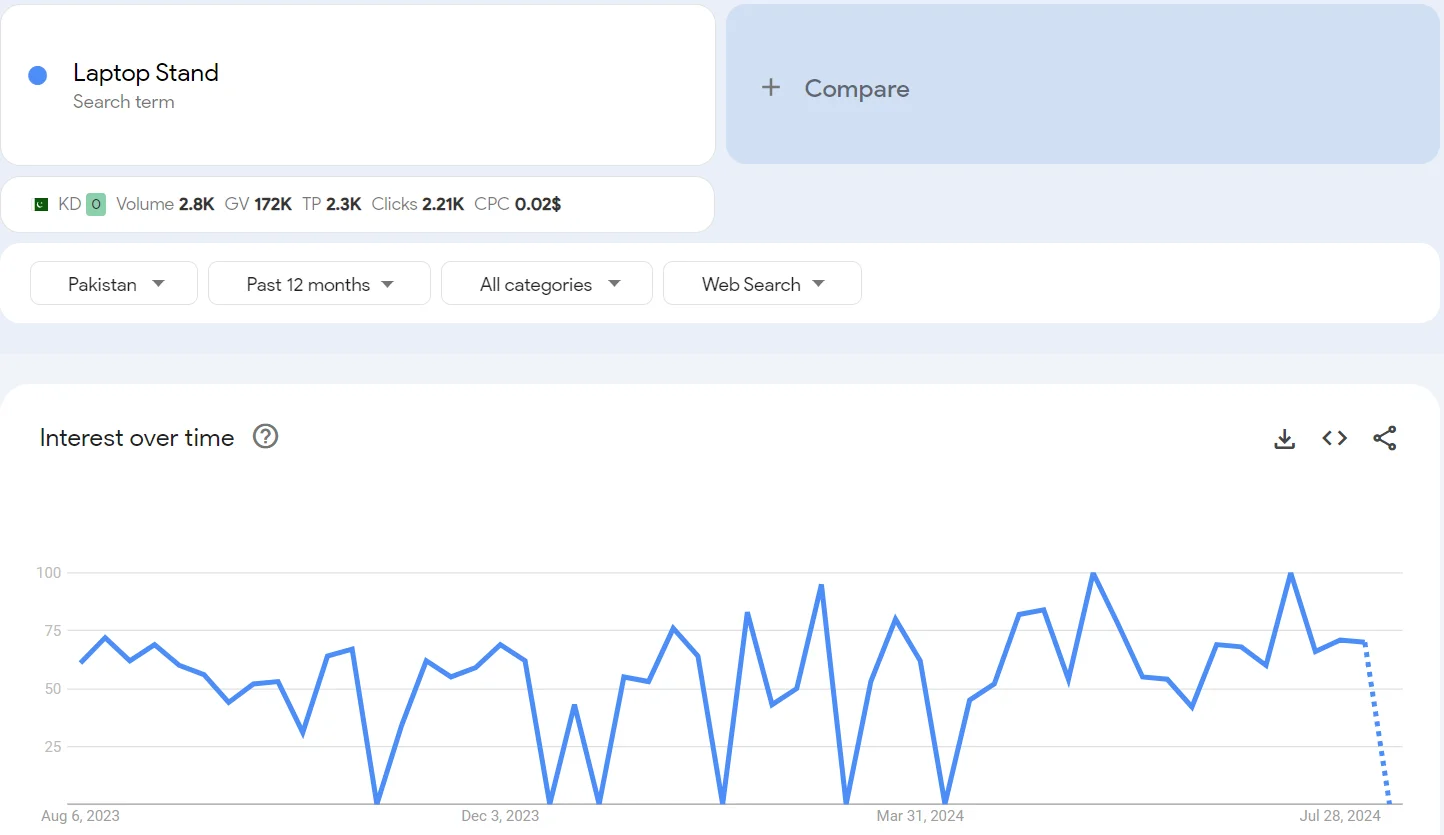Toggle the blue Laptop Stand series dot

click(x=37, y=75)
